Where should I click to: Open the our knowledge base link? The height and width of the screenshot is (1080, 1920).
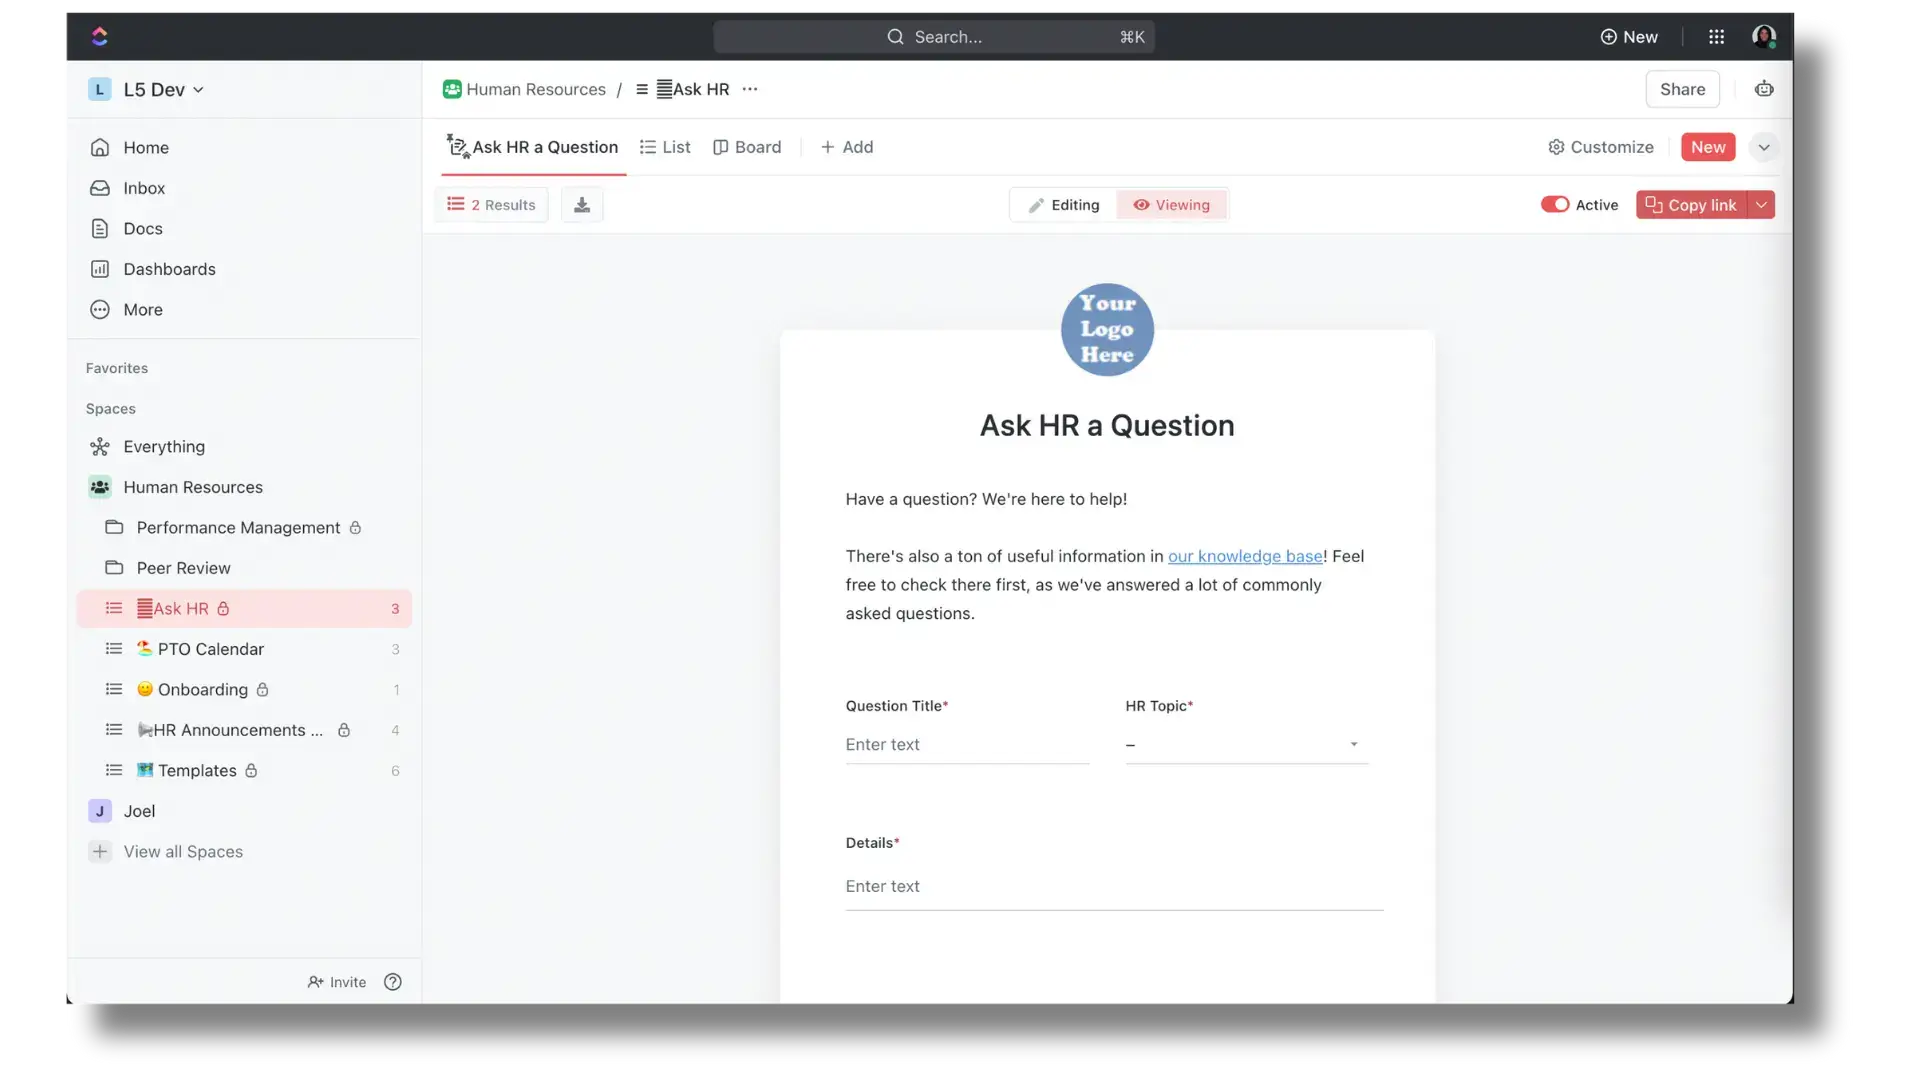coord(1245,556)
